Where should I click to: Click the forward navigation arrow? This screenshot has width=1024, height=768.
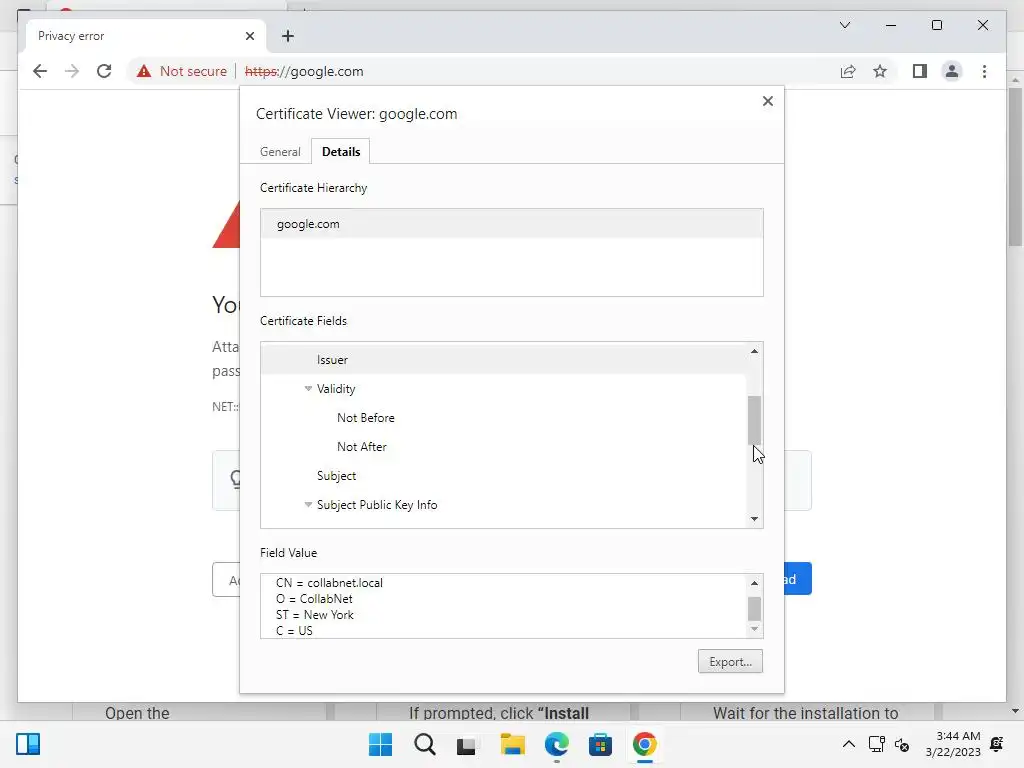pyautogui.click(x=72, y=71)
